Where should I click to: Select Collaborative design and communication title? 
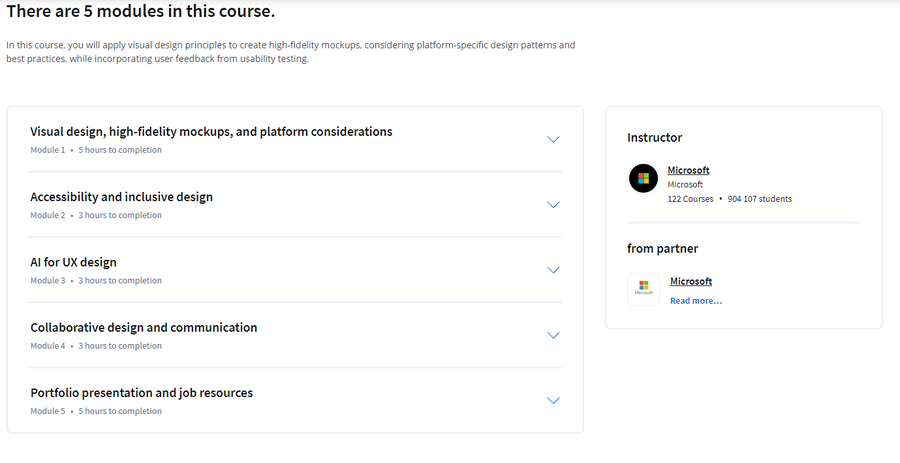[144, 328]
